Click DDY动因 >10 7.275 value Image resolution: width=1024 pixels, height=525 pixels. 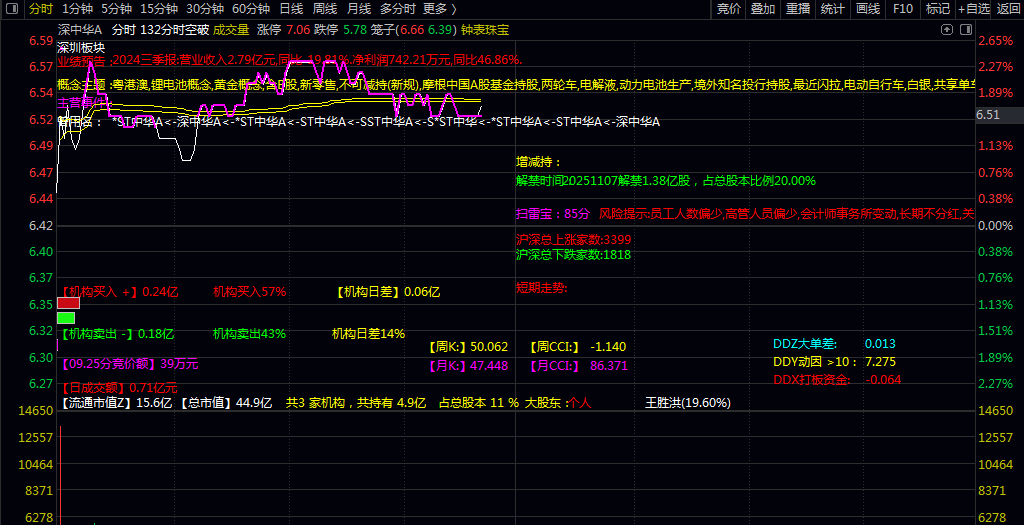pos(835,362)
